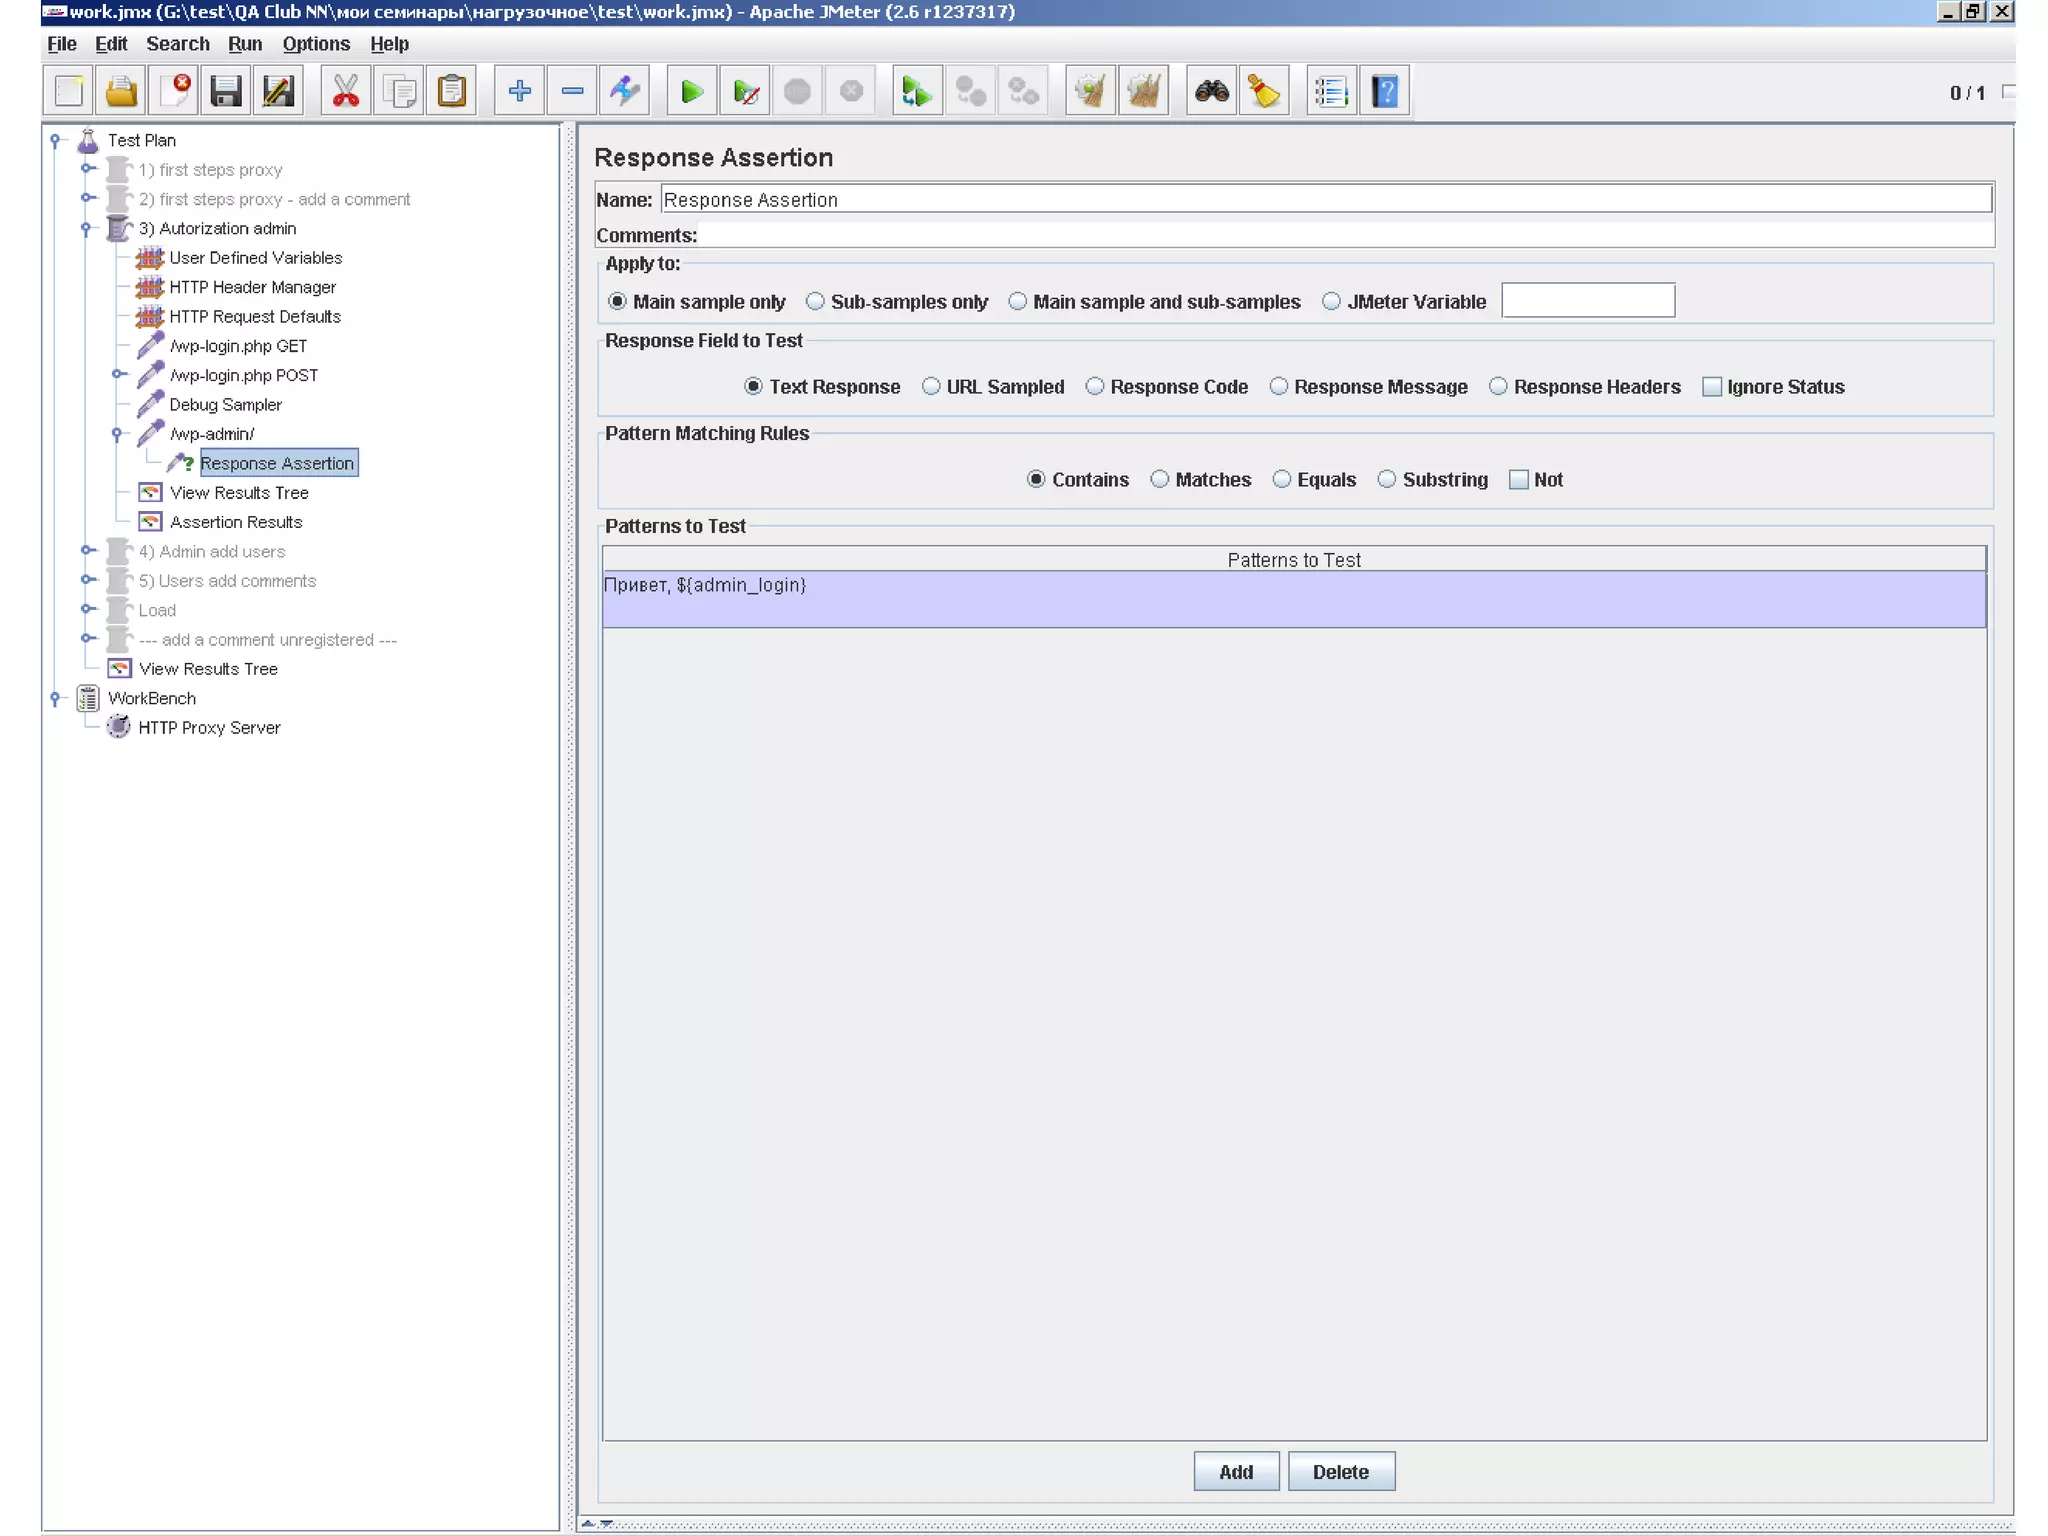
Task: Click the binoculars Search toolbar icon
Action: click(x=1211, y=92)
